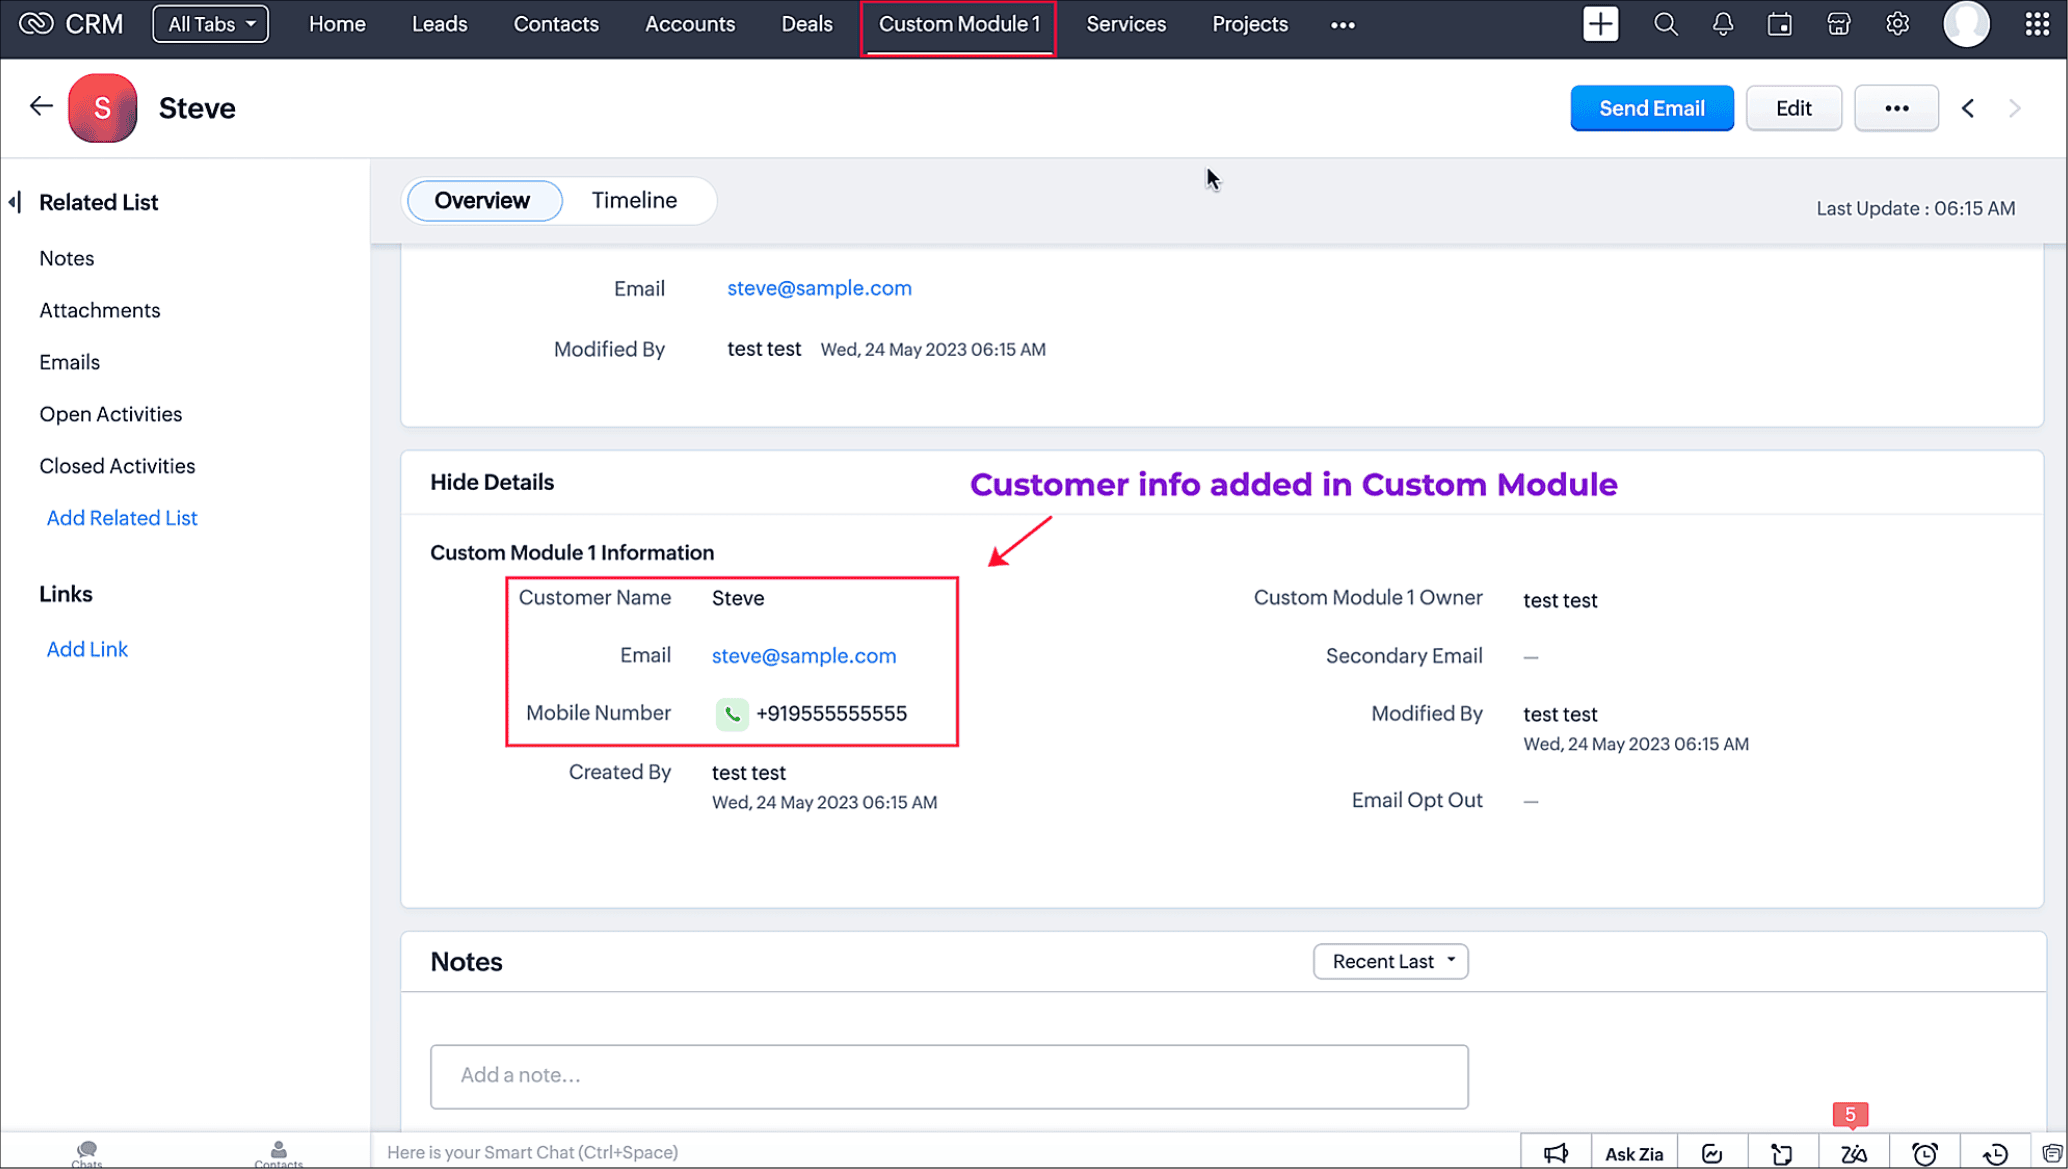Screen dimensions: 2068x1169
Task: Open the calendar icon in top bar
Action: [1779, 24]
